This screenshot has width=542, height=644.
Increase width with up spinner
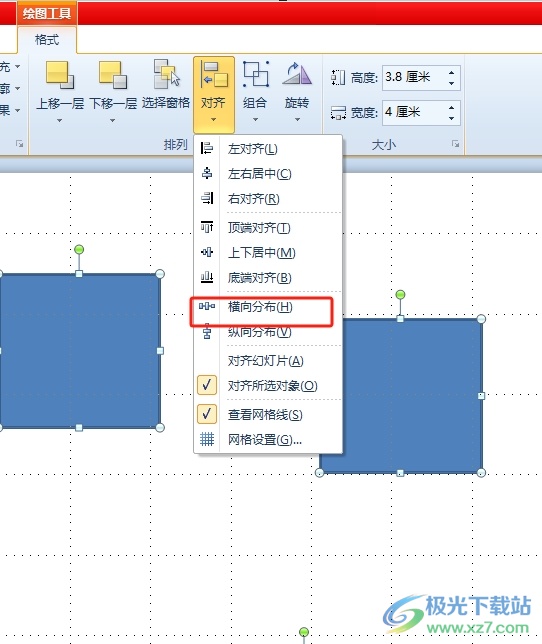(451, 107)
